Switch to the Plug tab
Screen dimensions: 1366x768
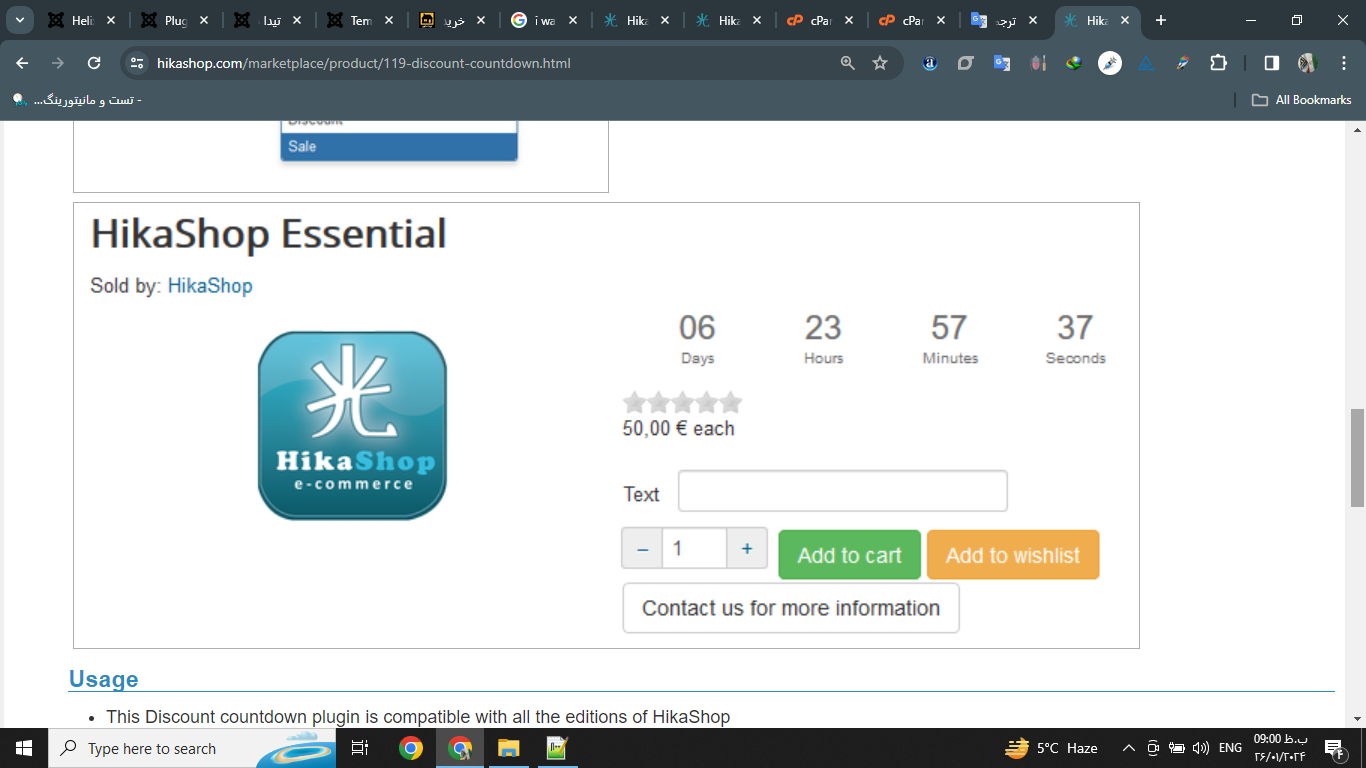pos(174,20)
